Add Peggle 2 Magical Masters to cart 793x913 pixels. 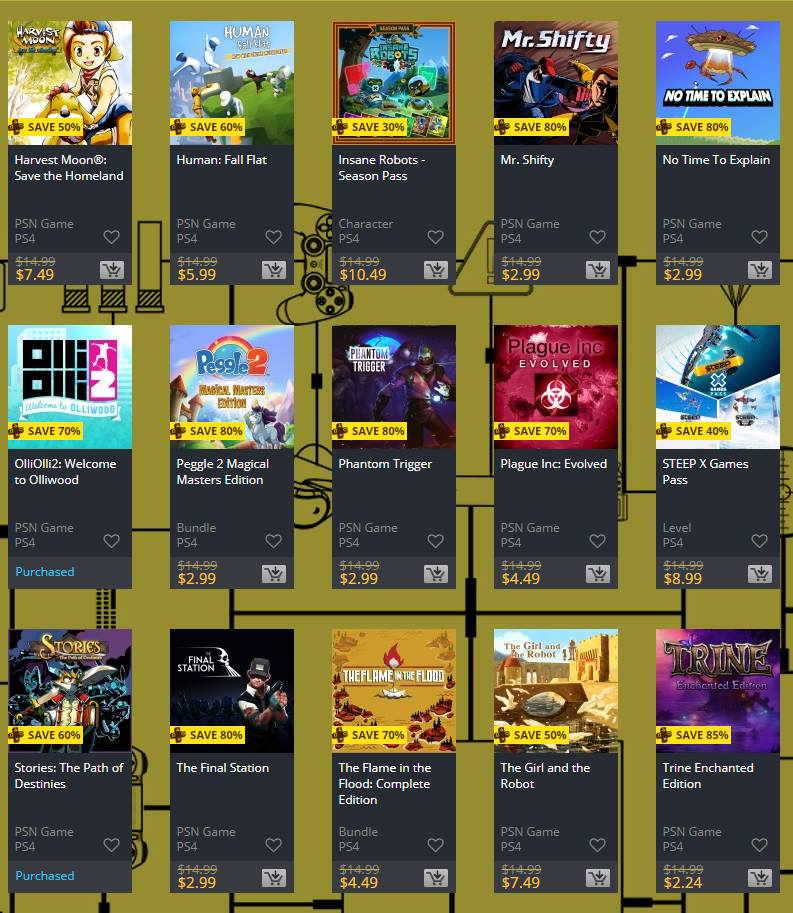274,574
